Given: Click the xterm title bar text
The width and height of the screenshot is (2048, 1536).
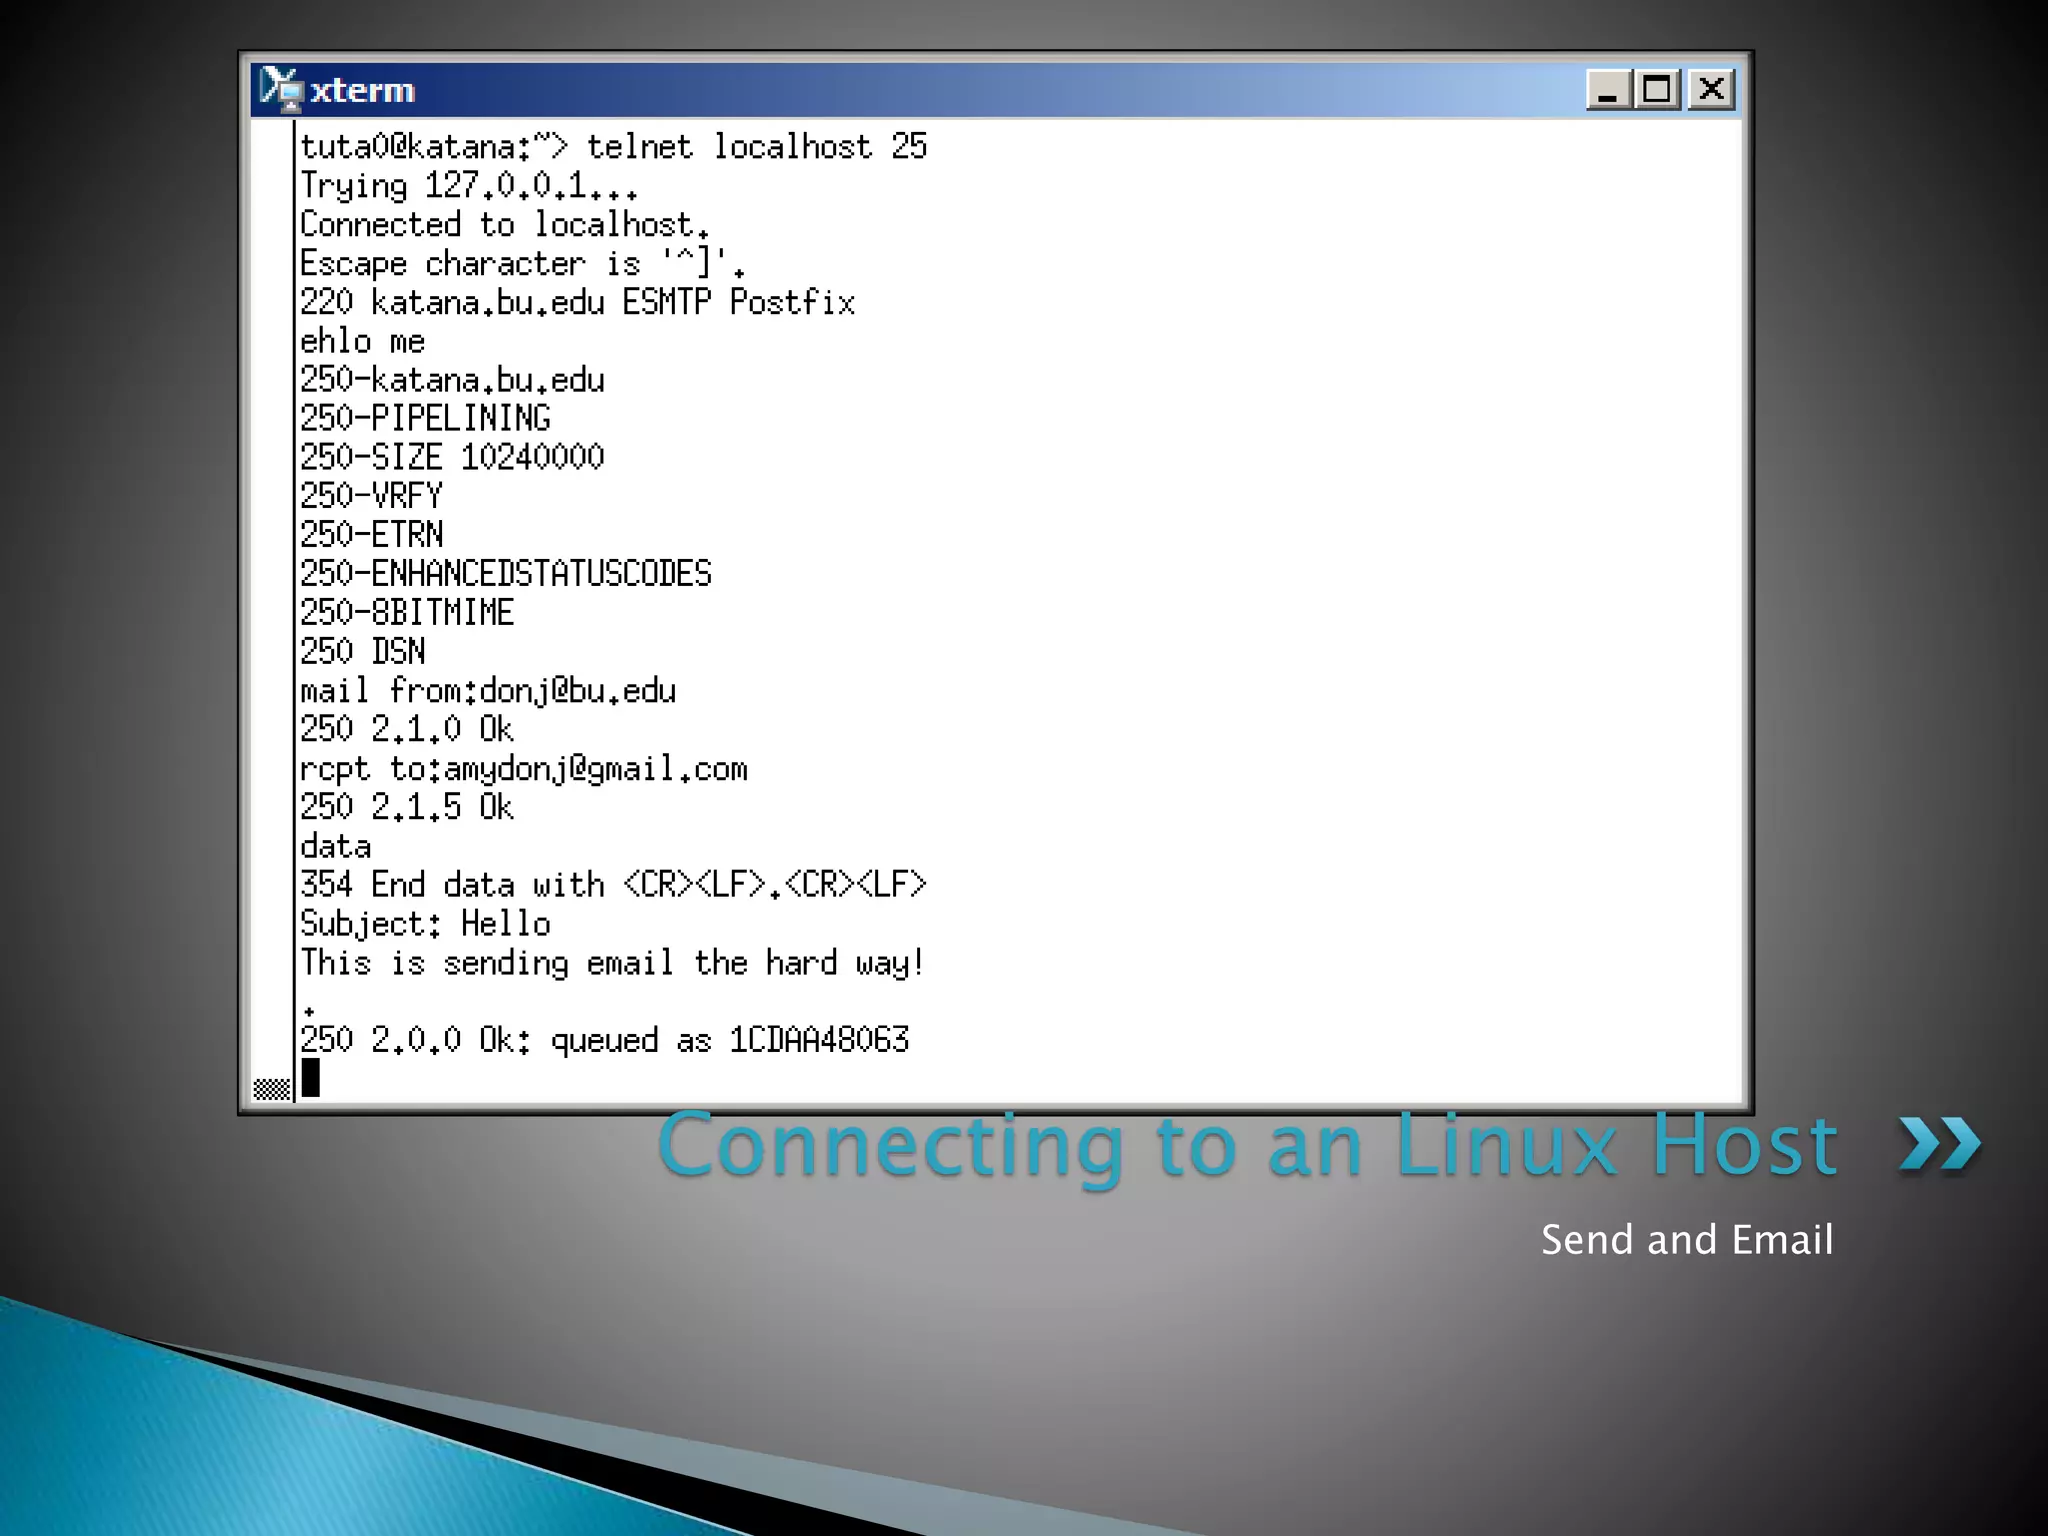Looking at the screenshot, I should coord(362,91).
